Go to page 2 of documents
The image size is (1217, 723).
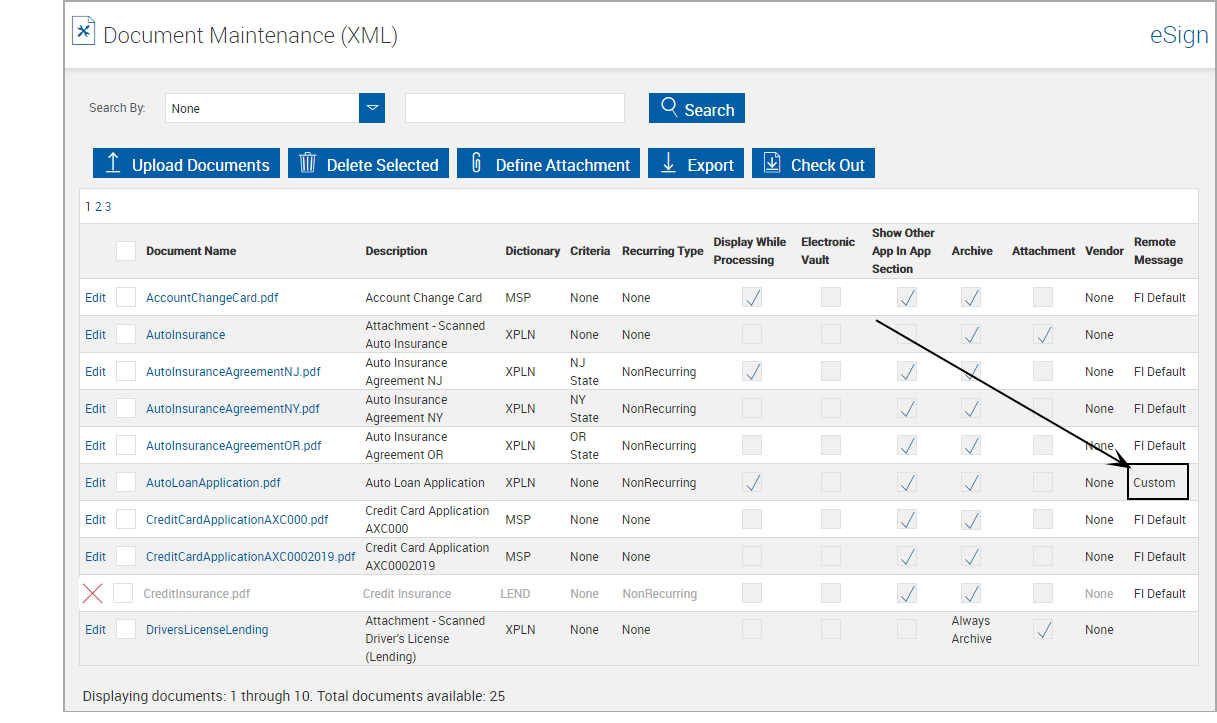tap(98, 205)
